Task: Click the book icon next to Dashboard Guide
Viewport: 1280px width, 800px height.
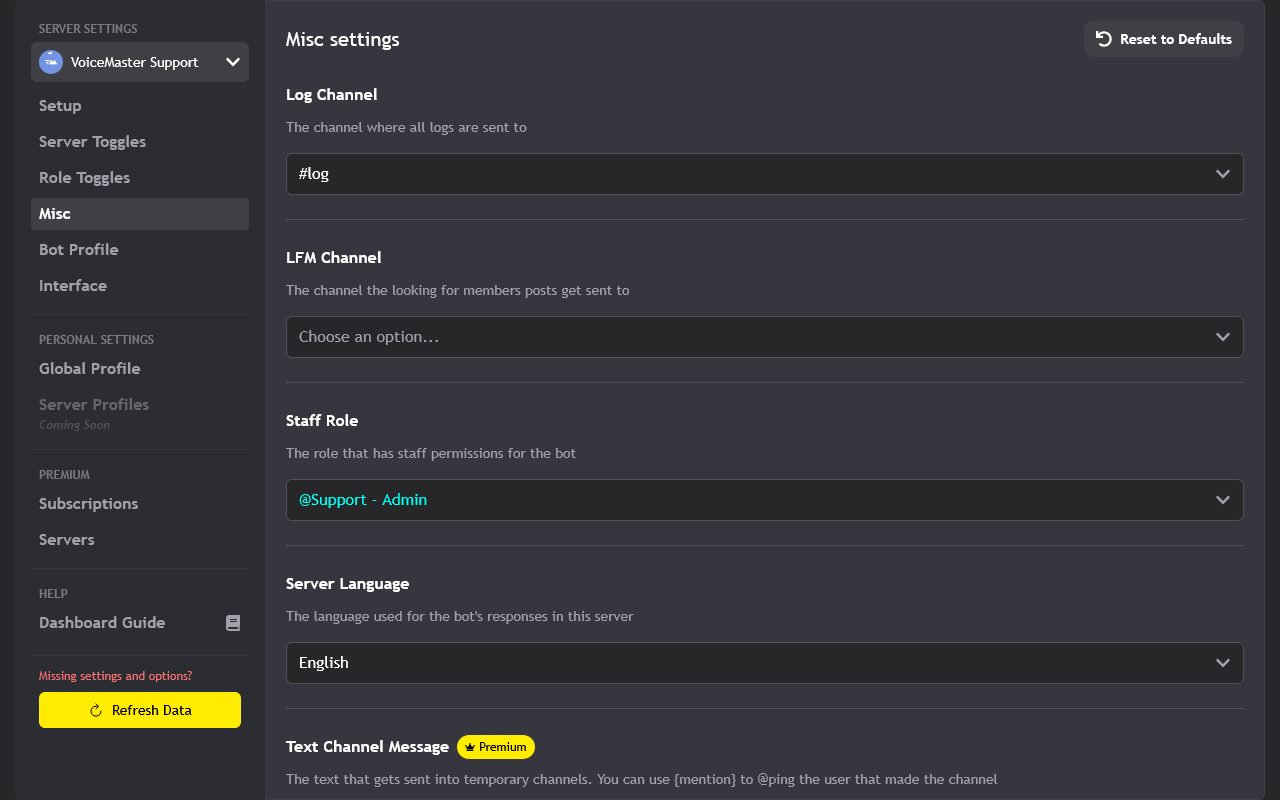Action: [233, 622]
